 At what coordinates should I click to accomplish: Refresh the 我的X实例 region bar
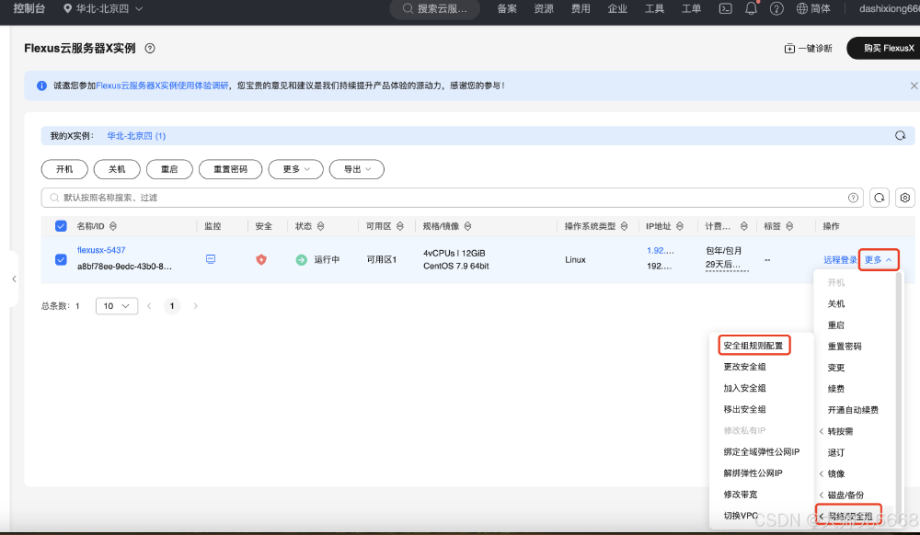pyautogui.click(x=900, y=136)
